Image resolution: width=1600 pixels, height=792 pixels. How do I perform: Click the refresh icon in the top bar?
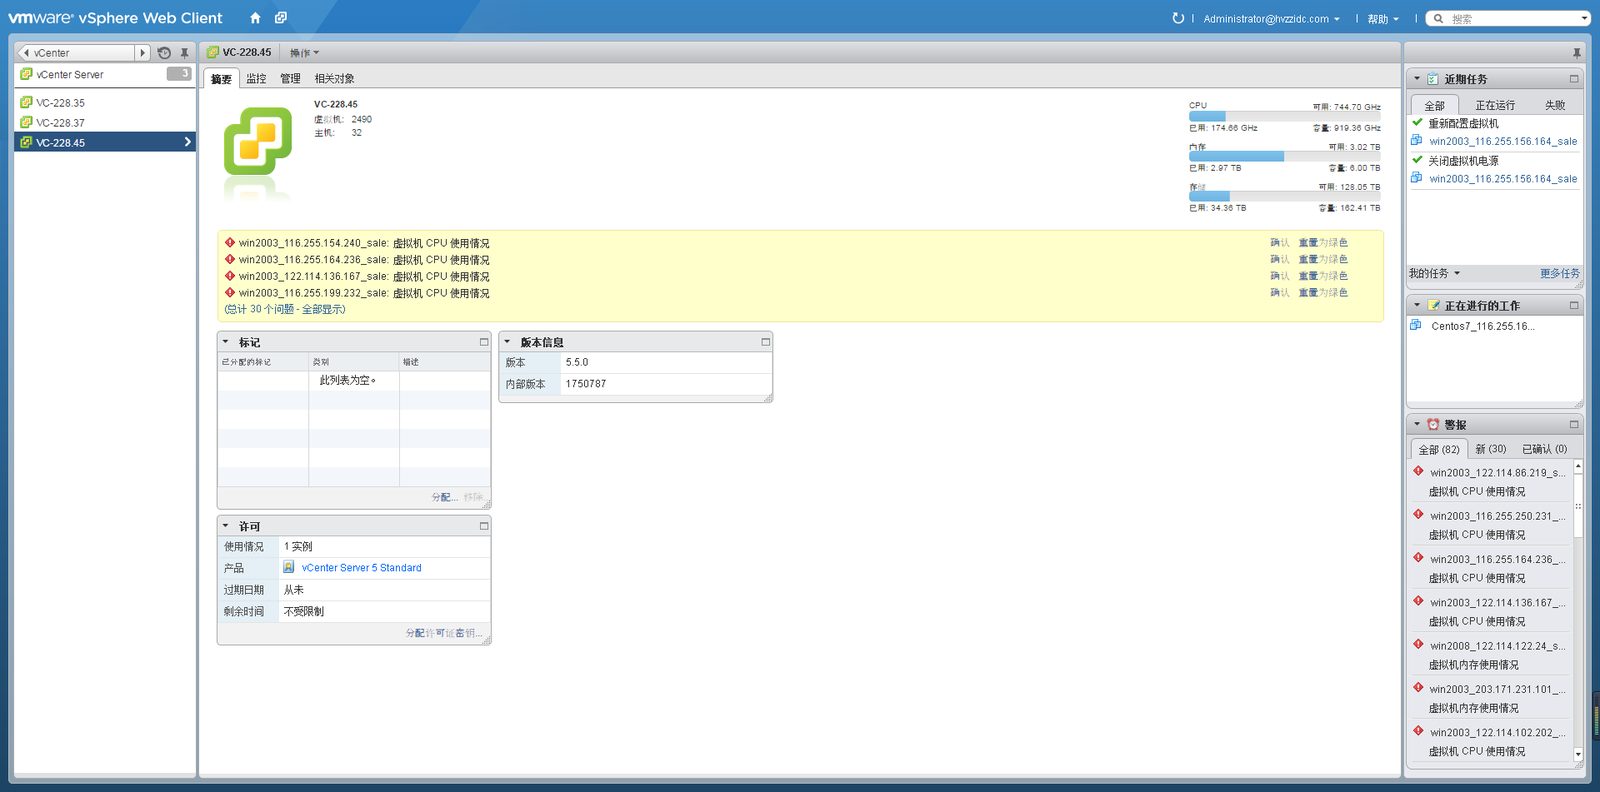1178,18
